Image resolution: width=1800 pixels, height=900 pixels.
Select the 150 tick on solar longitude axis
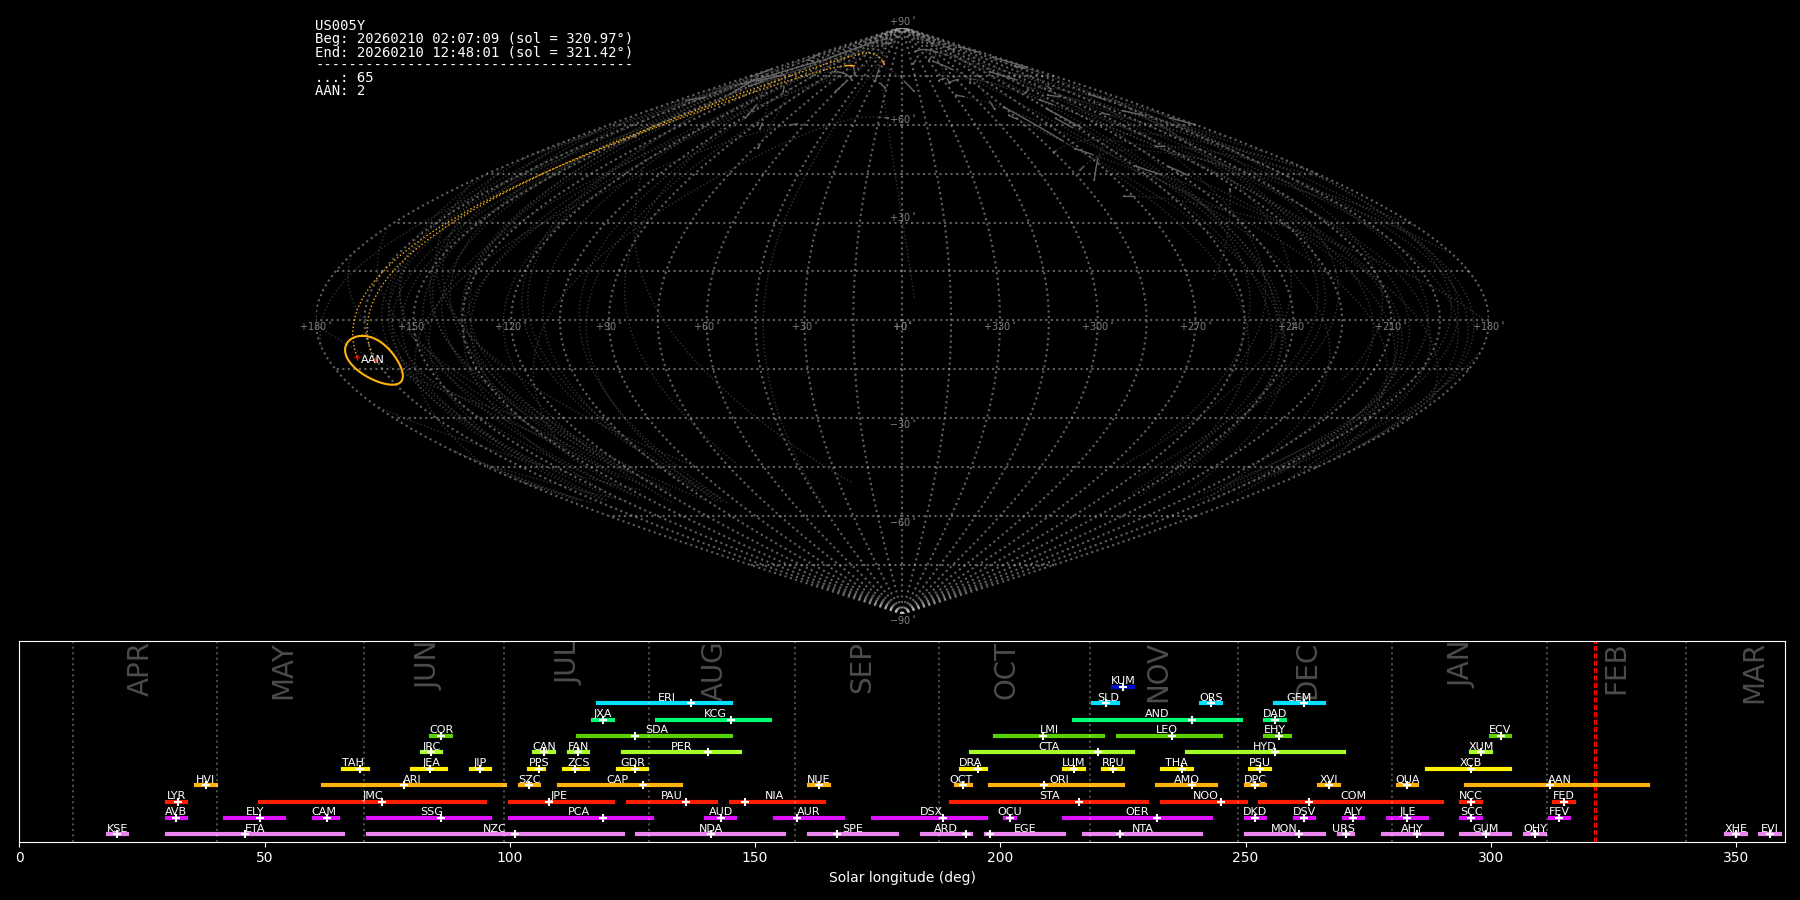click(x=755, y=857)
